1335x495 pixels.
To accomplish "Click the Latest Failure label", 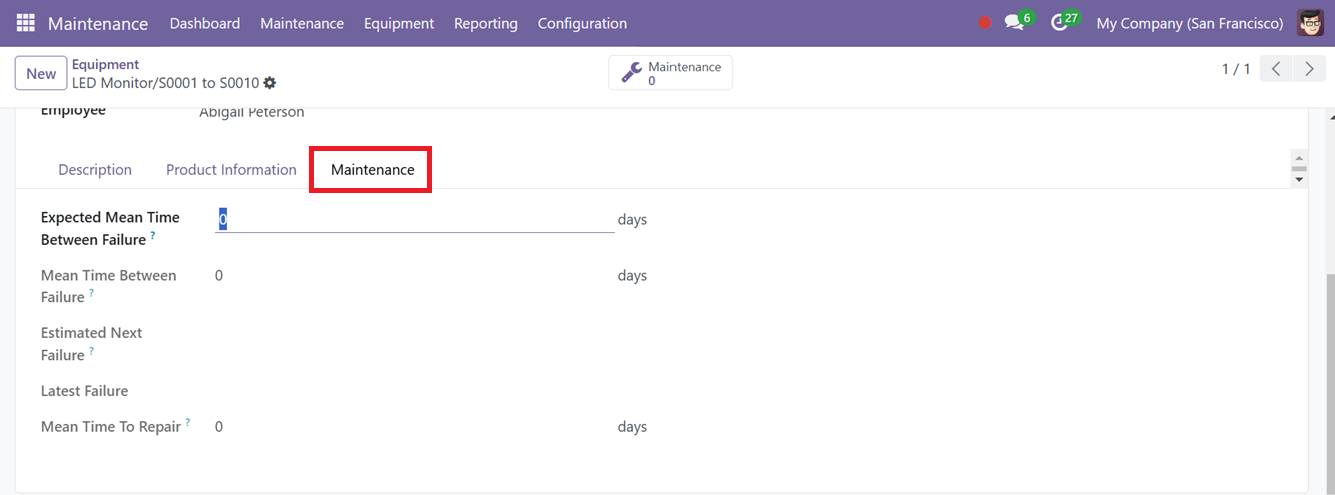I will 84,391.
